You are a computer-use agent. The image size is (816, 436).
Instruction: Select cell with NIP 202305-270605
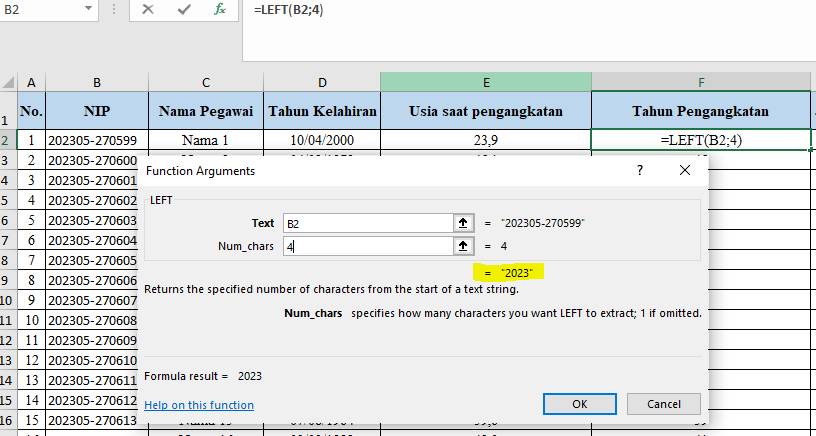[x=93, y=260]
